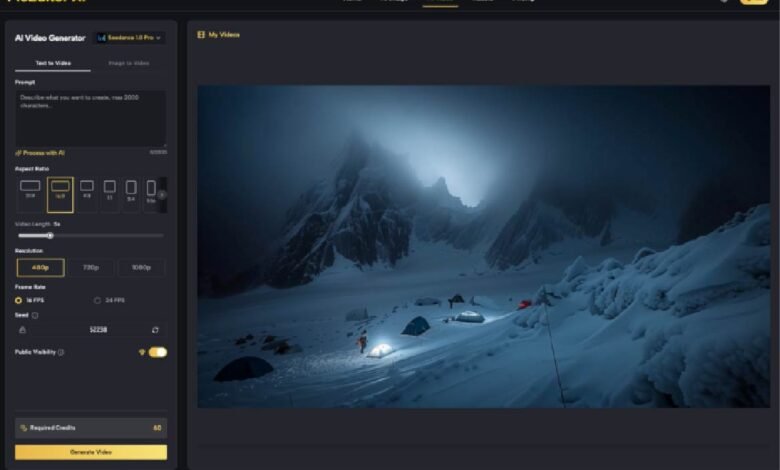Randomize seed with the refresh icon

click(x=155, y=329)
